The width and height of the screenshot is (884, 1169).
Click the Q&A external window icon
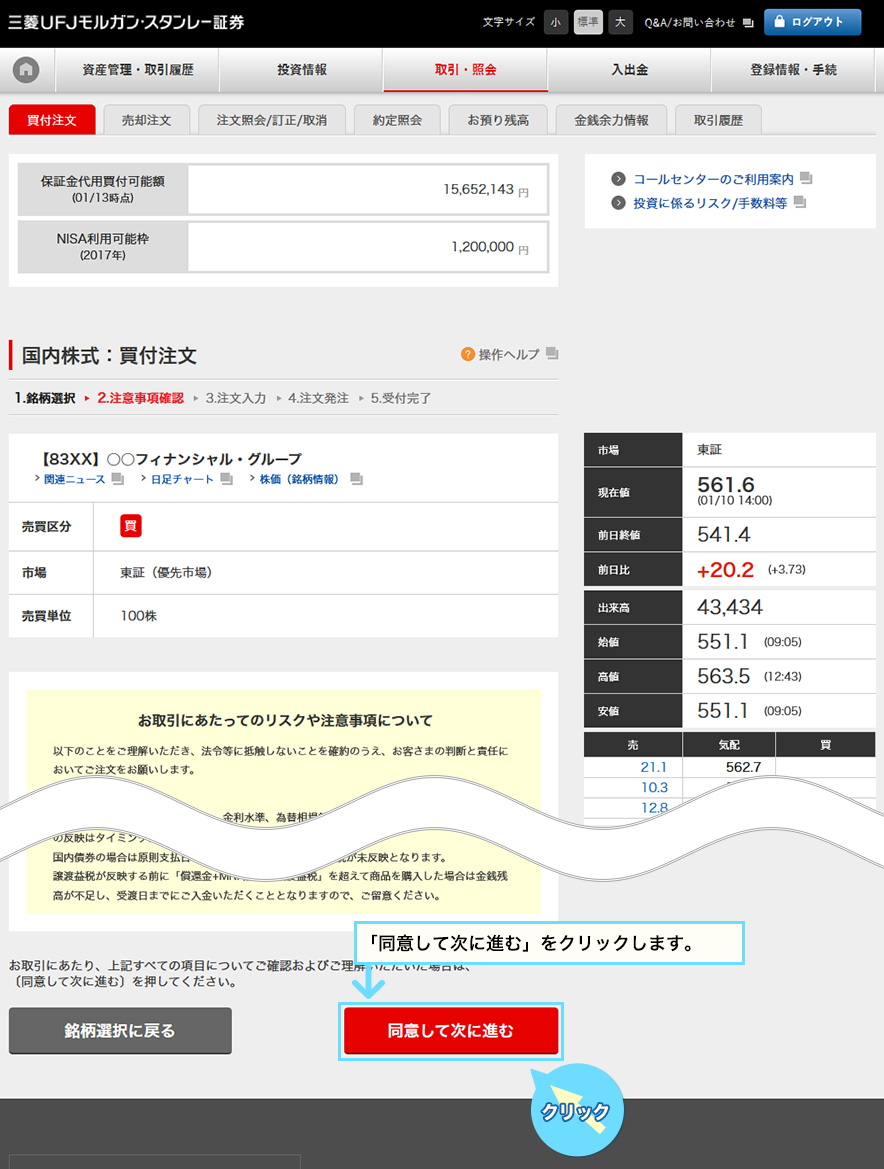(748, 23)
